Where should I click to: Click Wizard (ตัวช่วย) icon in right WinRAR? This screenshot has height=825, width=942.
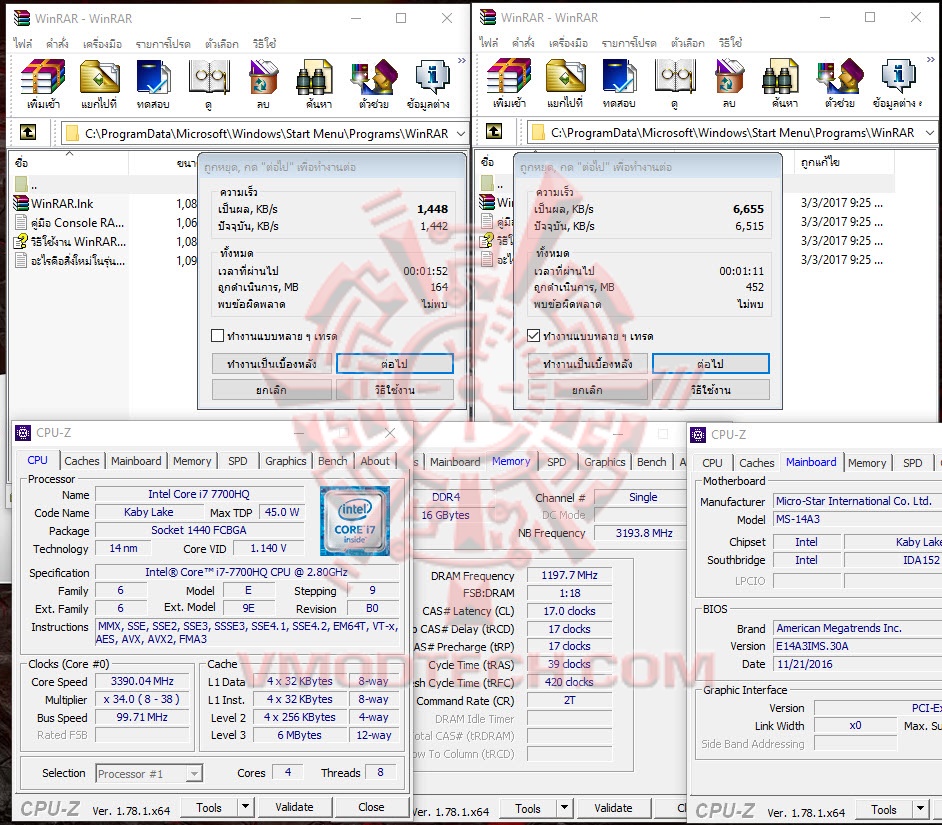[x=840, y=76]
